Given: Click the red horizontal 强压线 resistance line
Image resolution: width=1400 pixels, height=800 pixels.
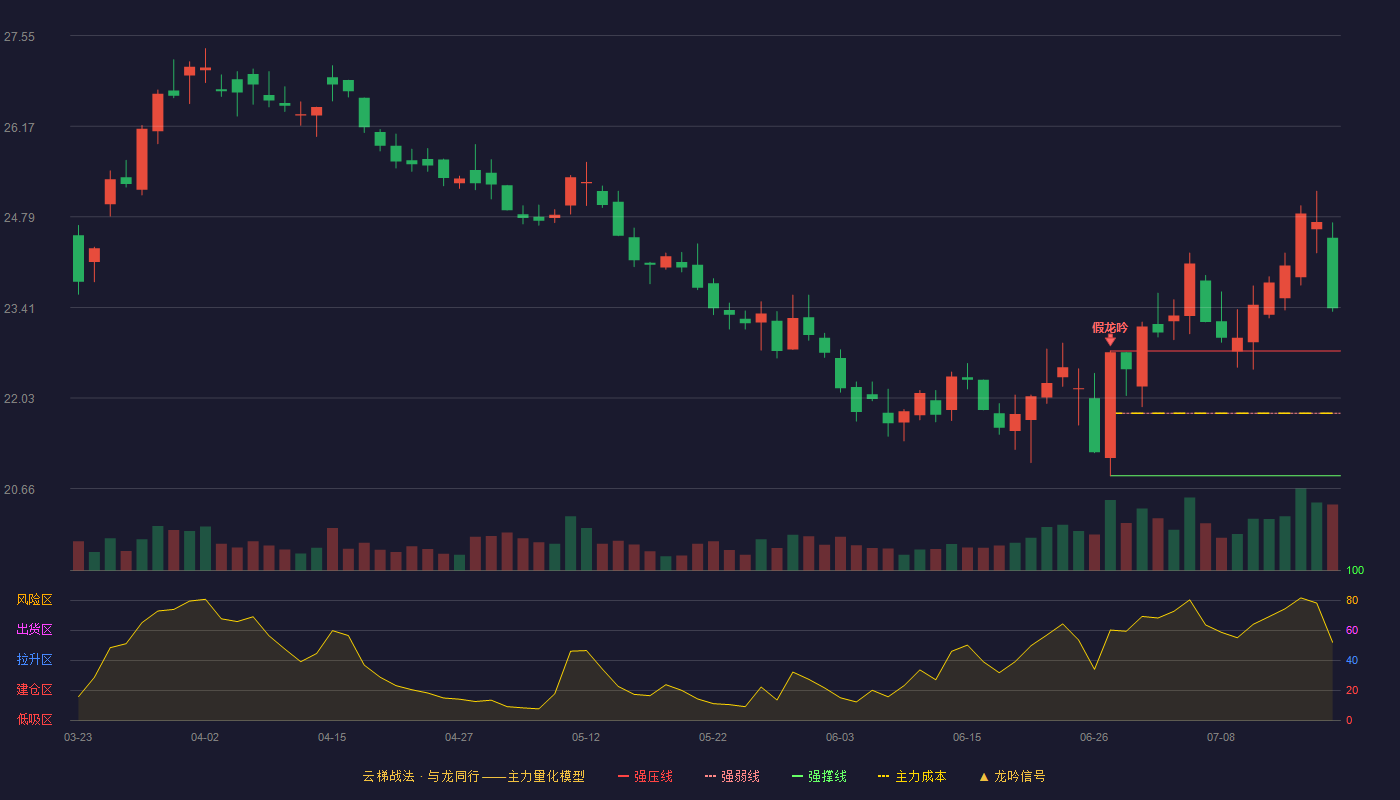Looking at the screenshot, I should pyautogui.click(x=1225, y=351).
